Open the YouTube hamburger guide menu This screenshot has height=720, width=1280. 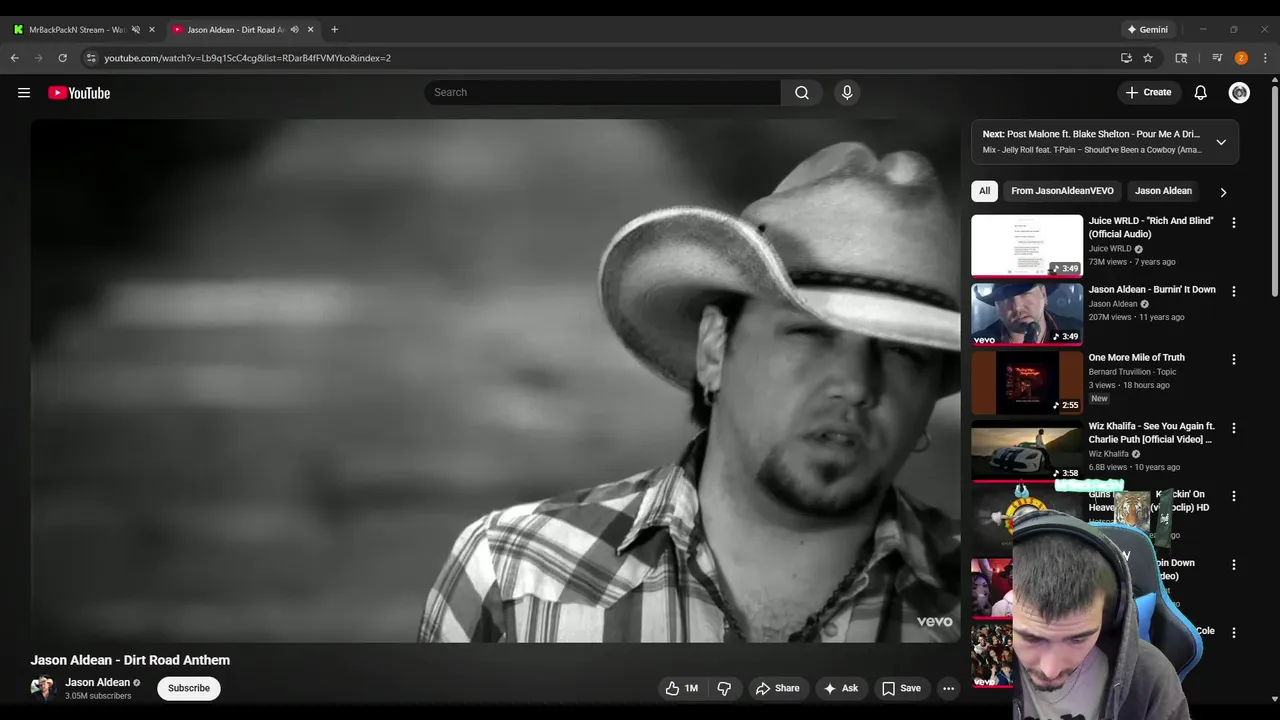24,93
